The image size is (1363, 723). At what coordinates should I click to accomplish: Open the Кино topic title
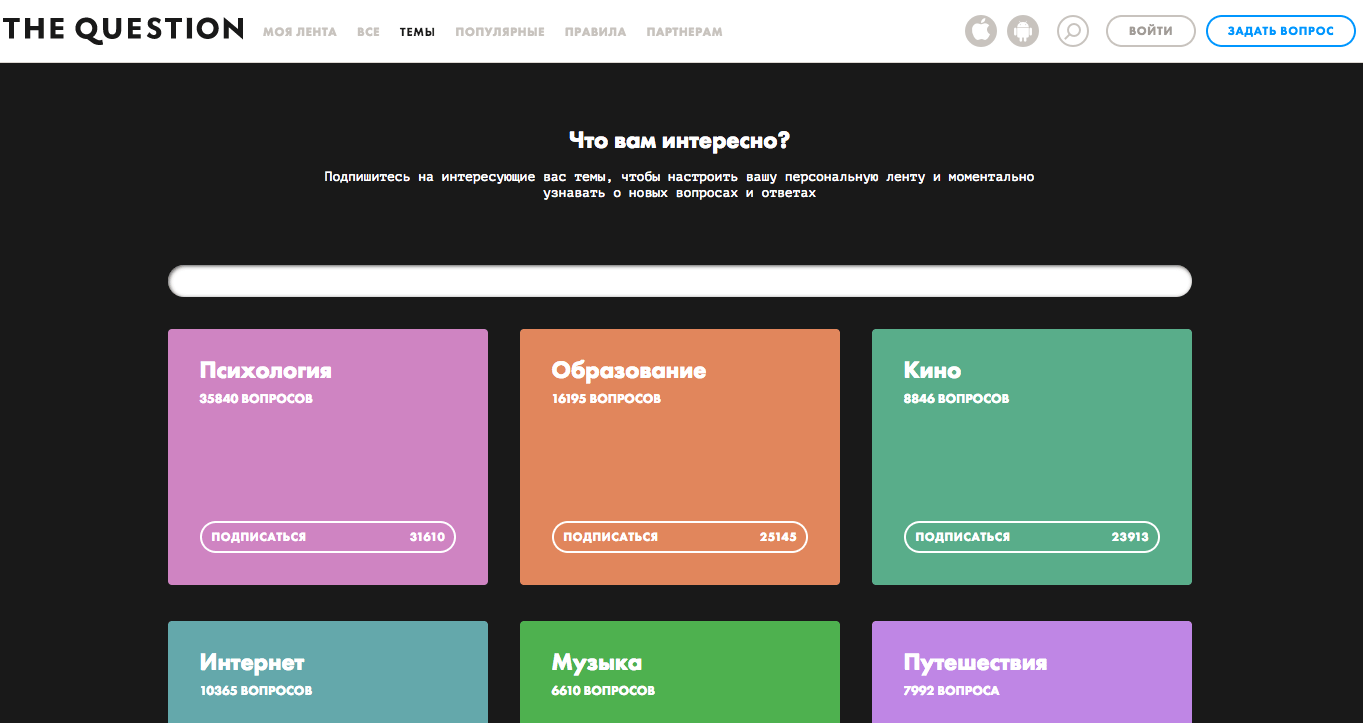pyautogui.click(x=933, y=371)
